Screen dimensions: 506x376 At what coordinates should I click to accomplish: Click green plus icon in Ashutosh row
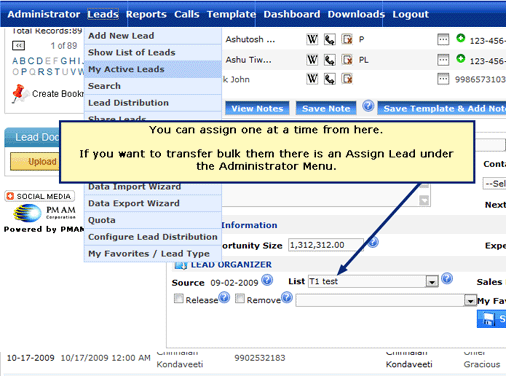pyautogui.click(x=461, y=38)
